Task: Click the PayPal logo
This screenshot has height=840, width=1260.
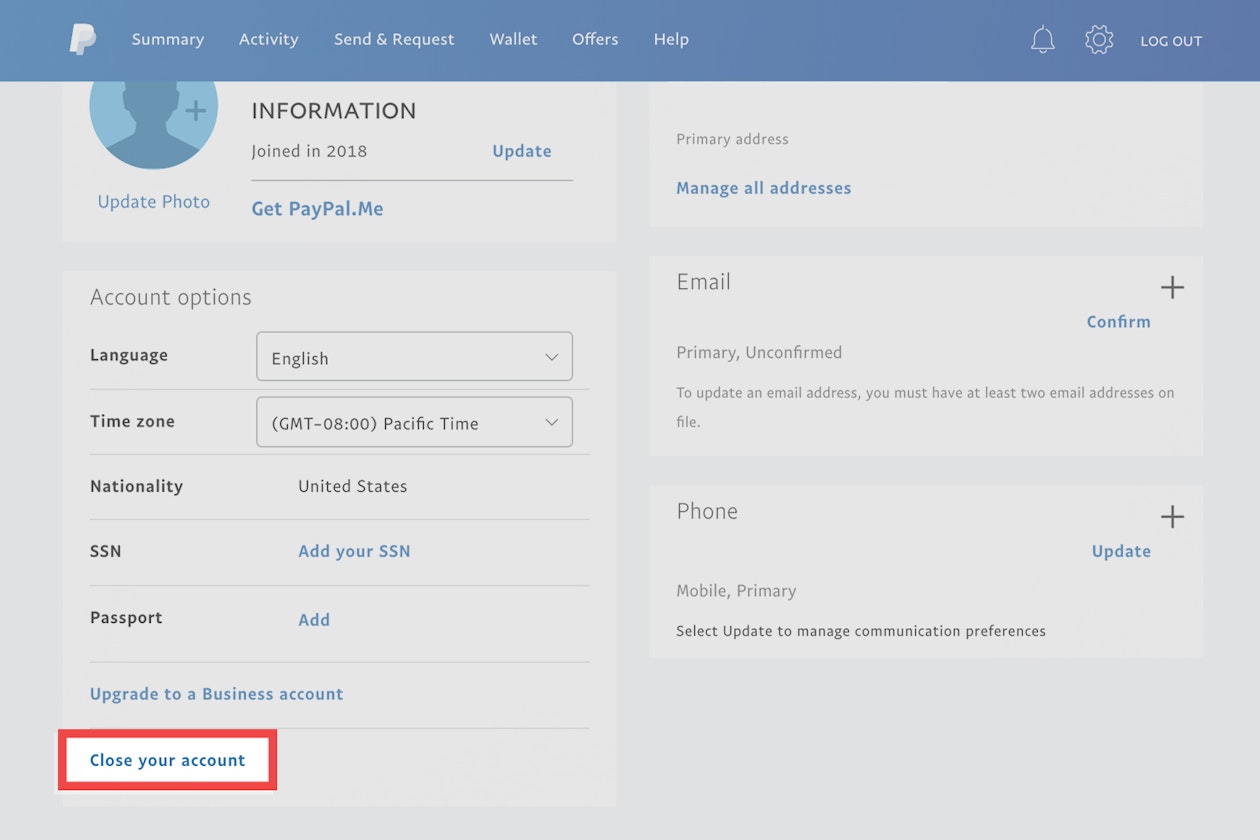Action: pyautogui.click(x=84, y=39)
